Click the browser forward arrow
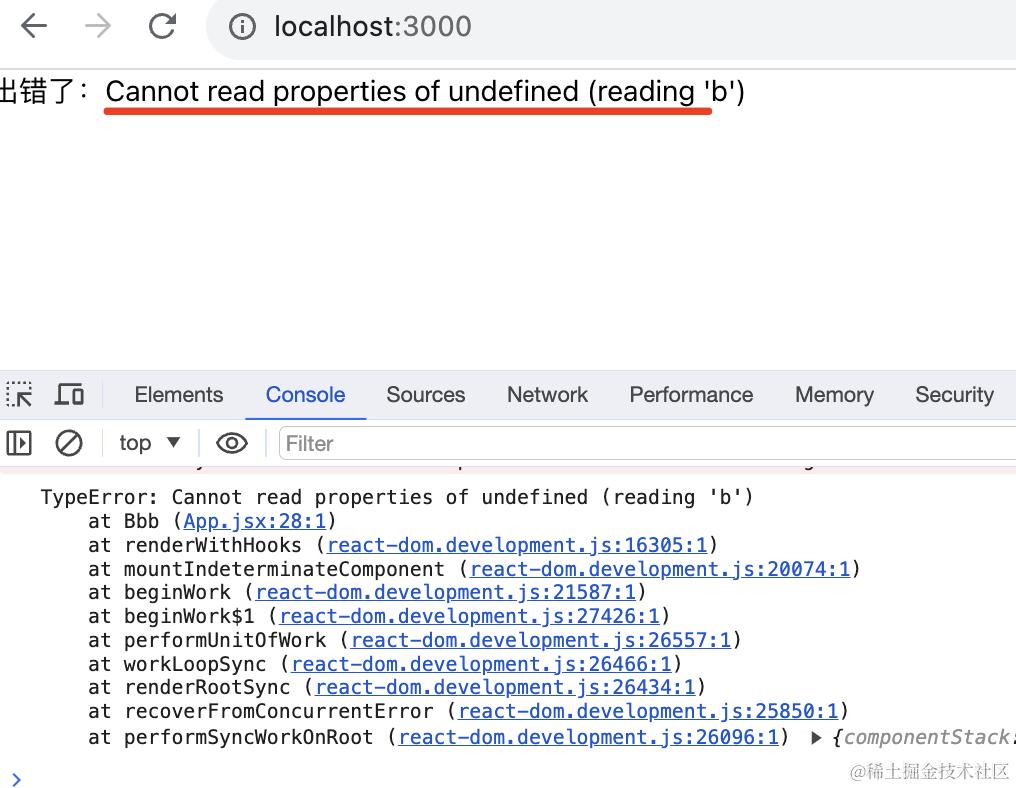The image size is (1016, 788). (98, 27)
